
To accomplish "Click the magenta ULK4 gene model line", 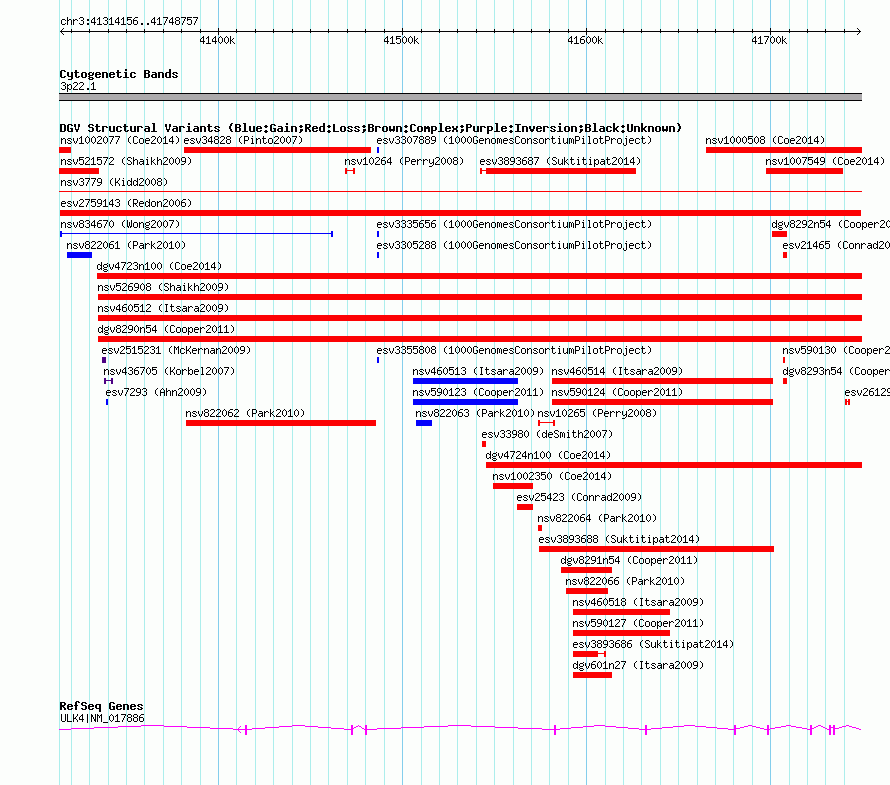I will (460, 729).
